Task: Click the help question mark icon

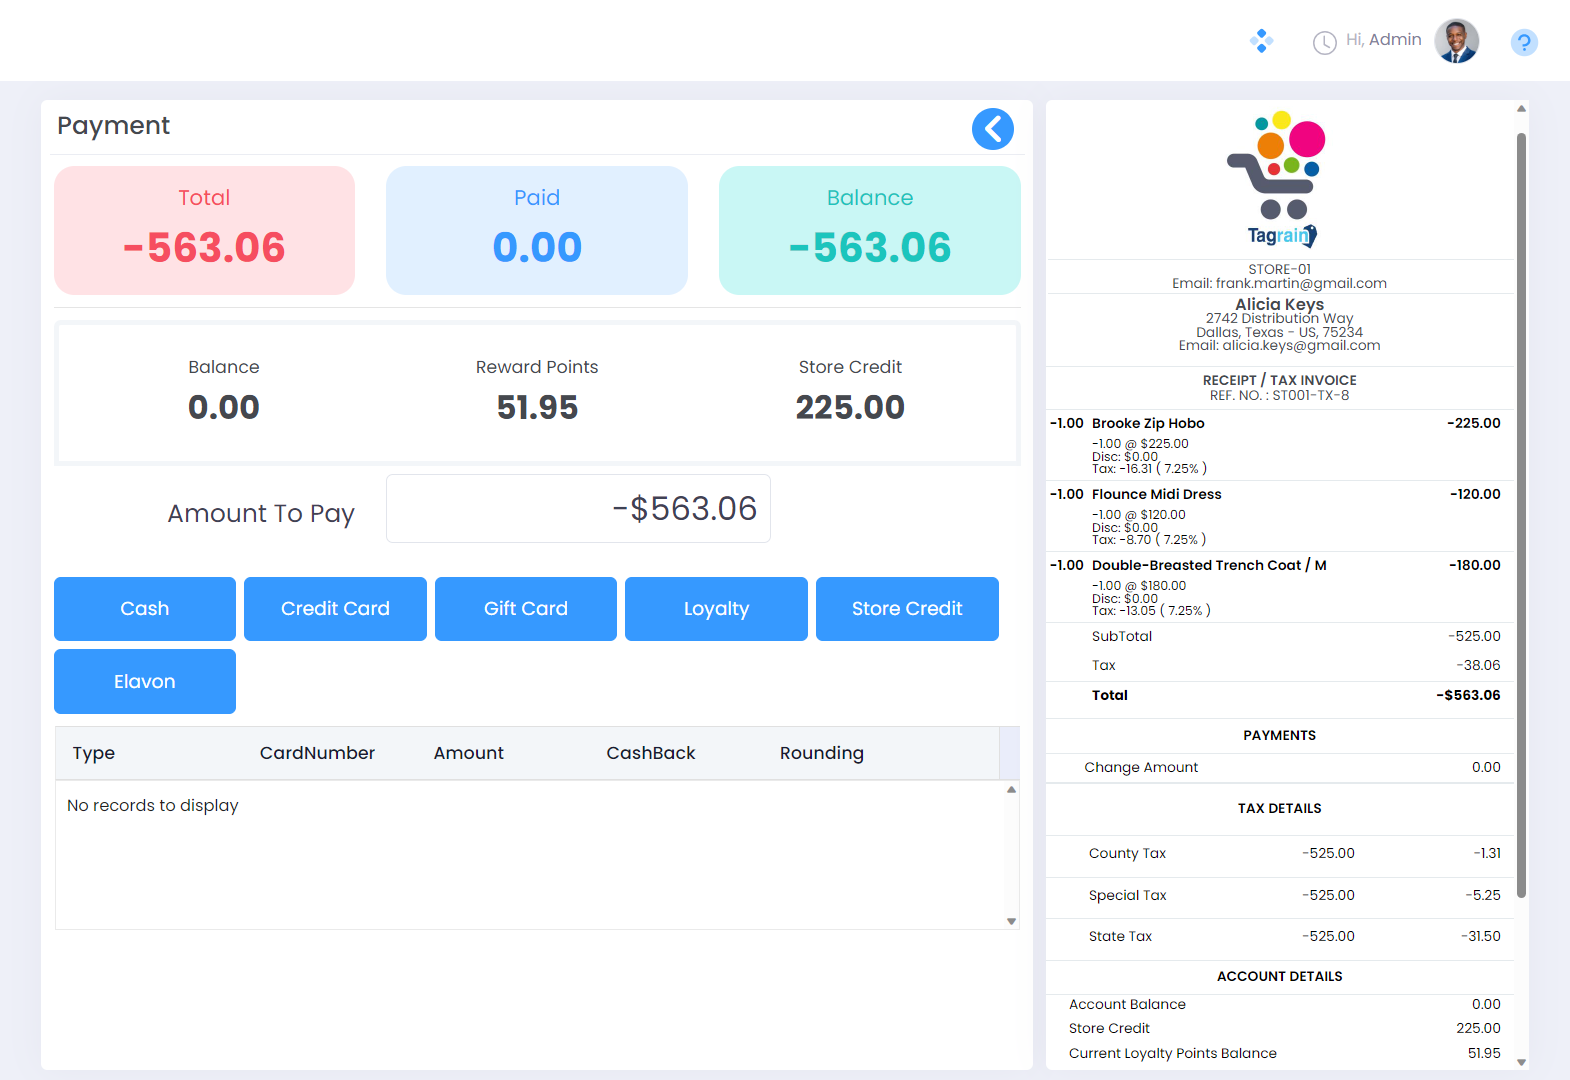Action: [1523, 42]
